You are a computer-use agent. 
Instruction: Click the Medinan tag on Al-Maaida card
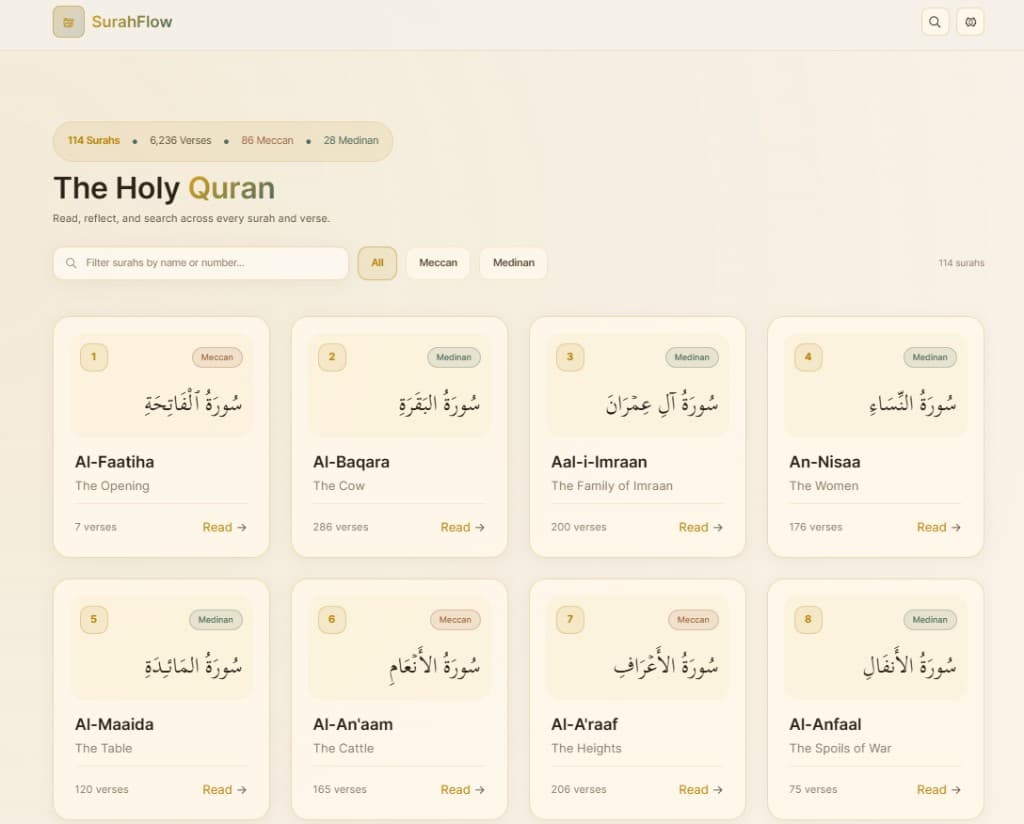tap(216, 620)
